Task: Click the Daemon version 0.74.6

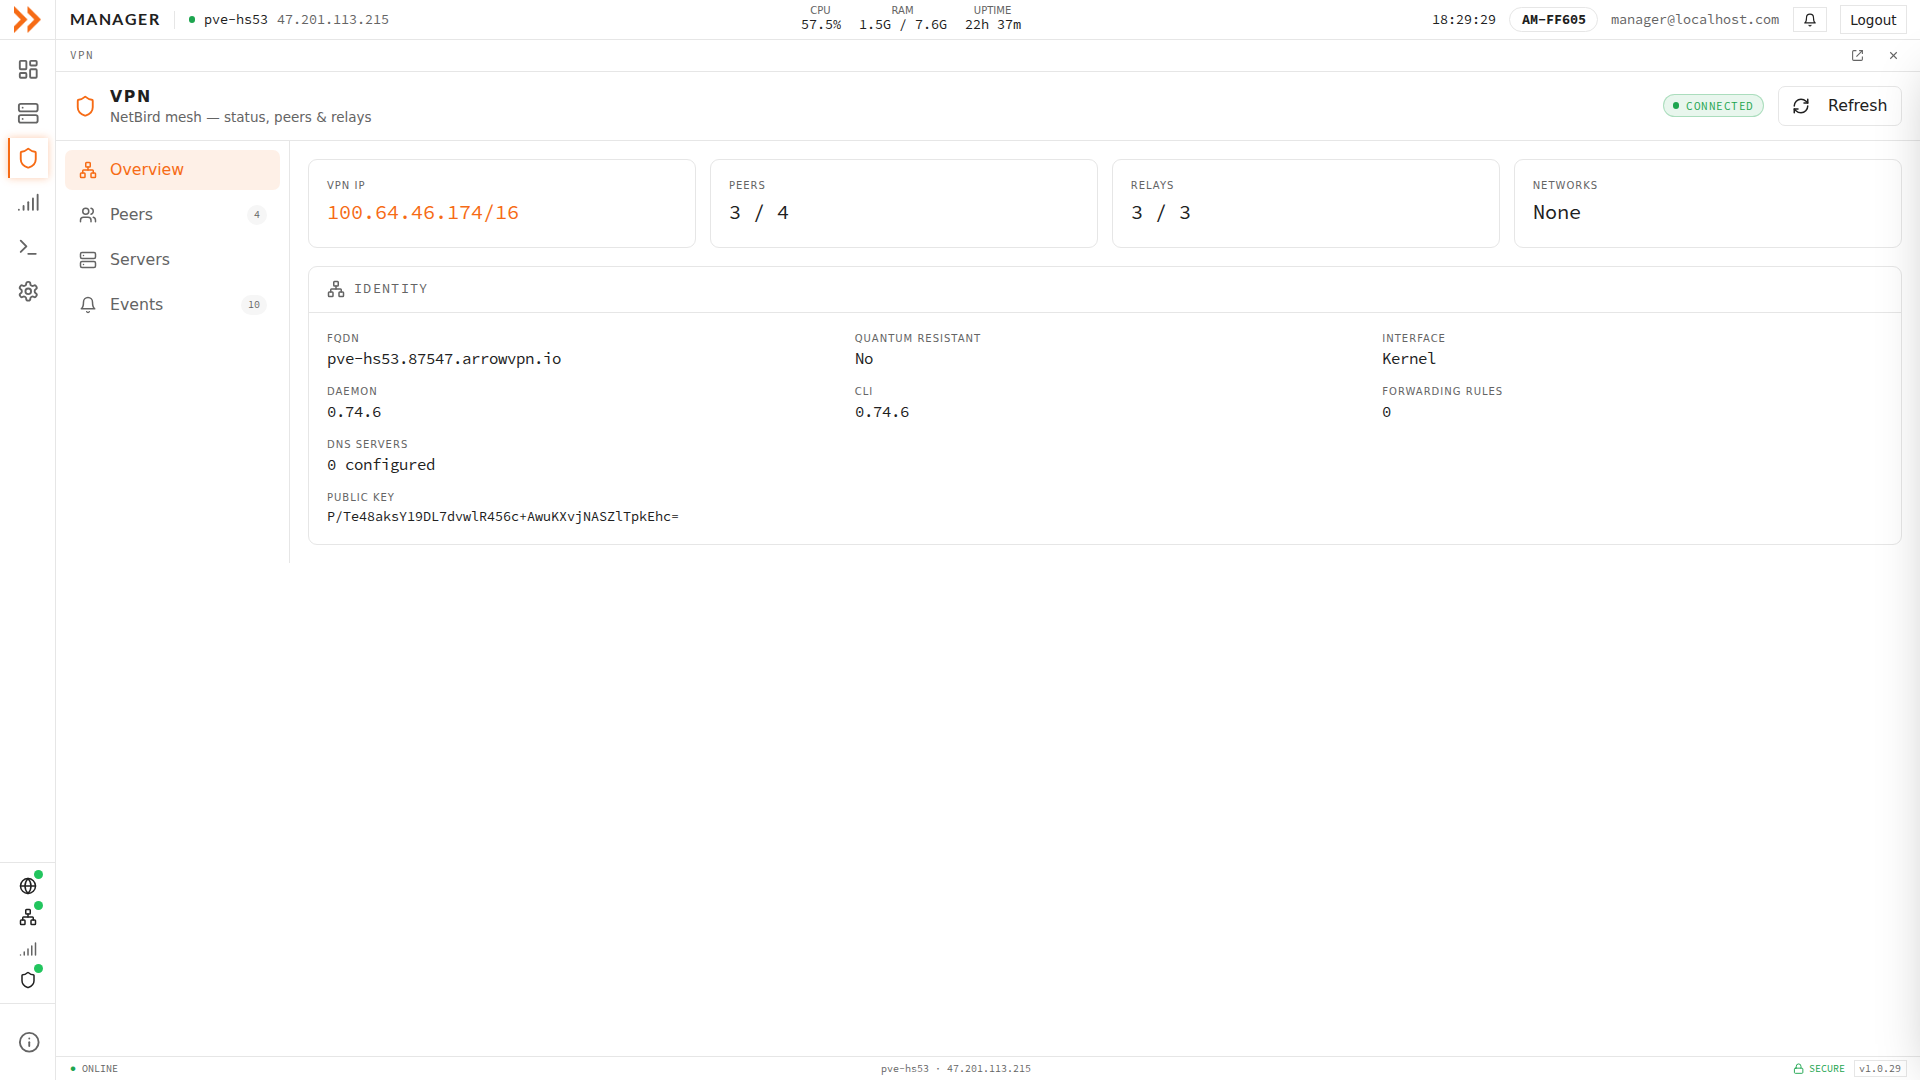Action: click(x=354, y=412)
